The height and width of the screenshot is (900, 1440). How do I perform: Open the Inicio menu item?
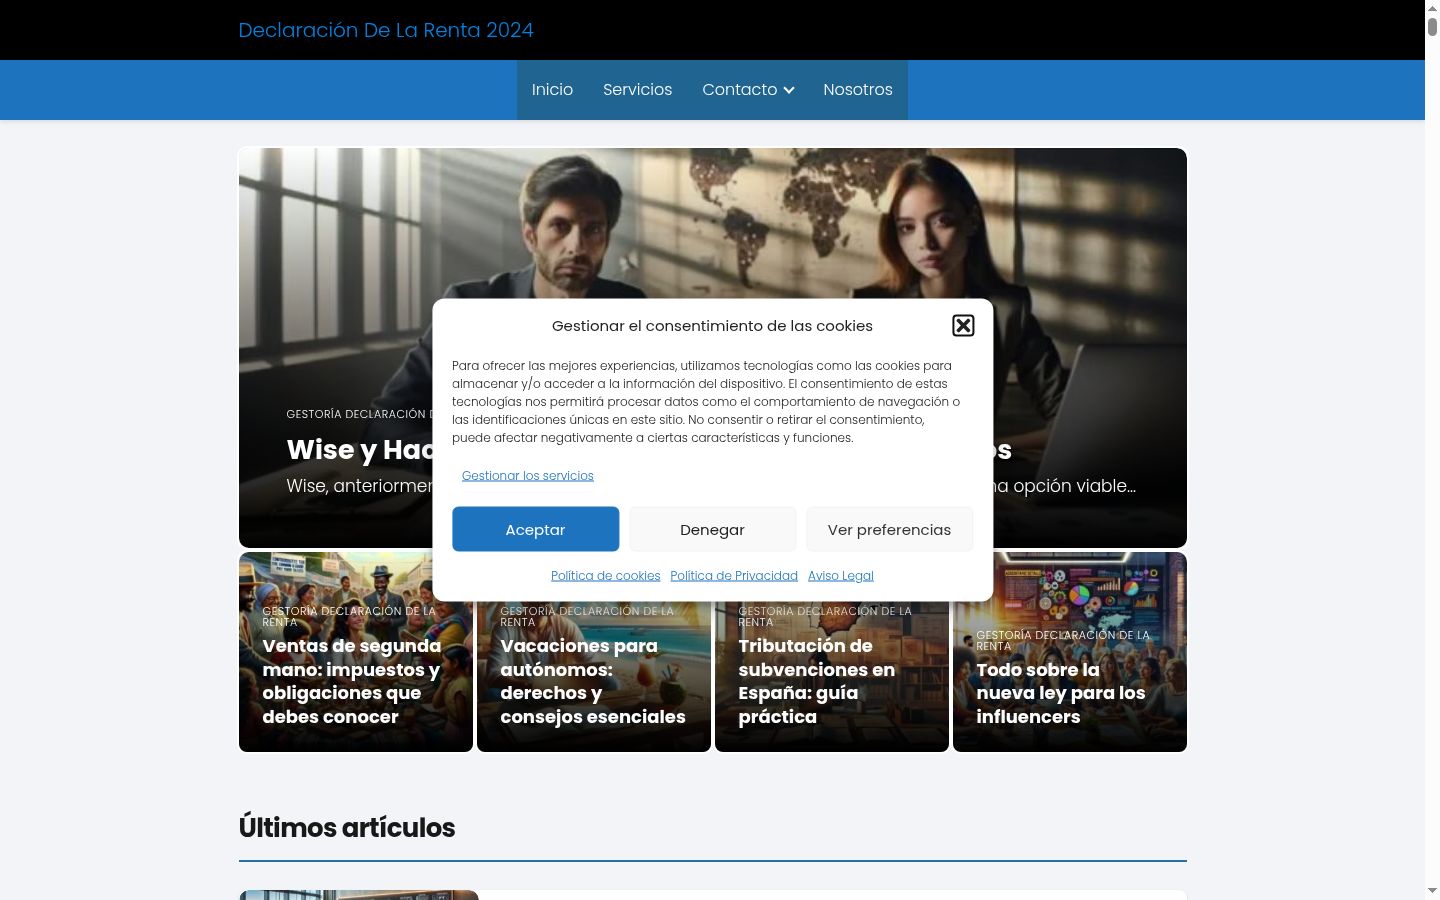pyautogui.click(x=552, y=90)
